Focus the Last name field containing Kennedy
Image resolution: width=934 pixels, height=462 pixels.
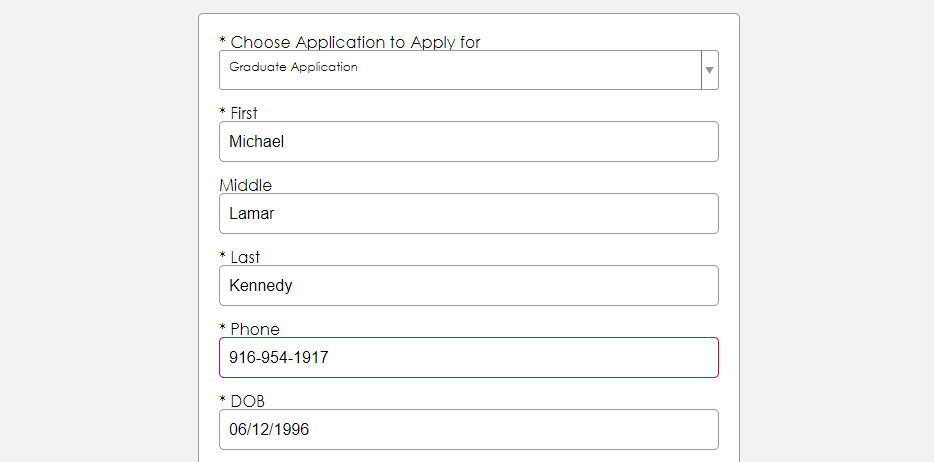click(x=468, y=285)
